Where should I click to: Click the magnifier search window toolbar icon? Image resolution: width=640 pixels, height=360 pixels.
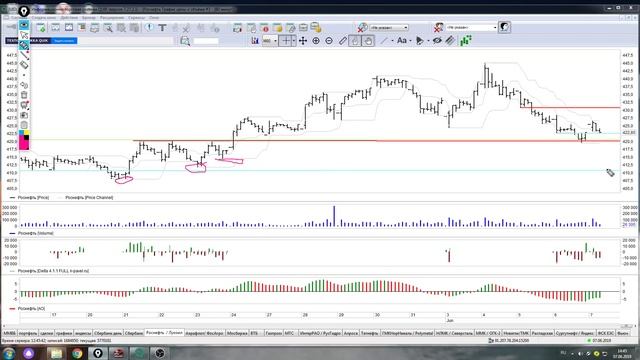tap(108, 27)
